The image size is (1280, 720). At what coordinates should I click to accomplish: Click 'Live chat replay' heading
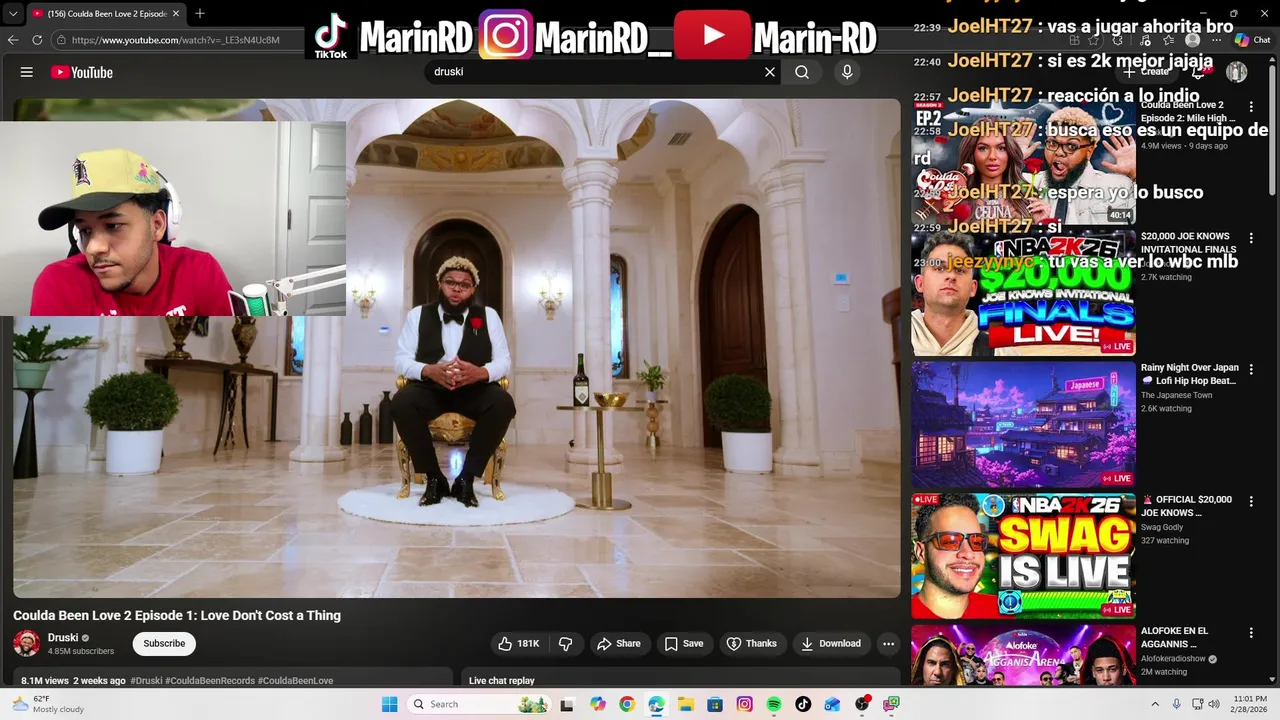click(502, 681)
